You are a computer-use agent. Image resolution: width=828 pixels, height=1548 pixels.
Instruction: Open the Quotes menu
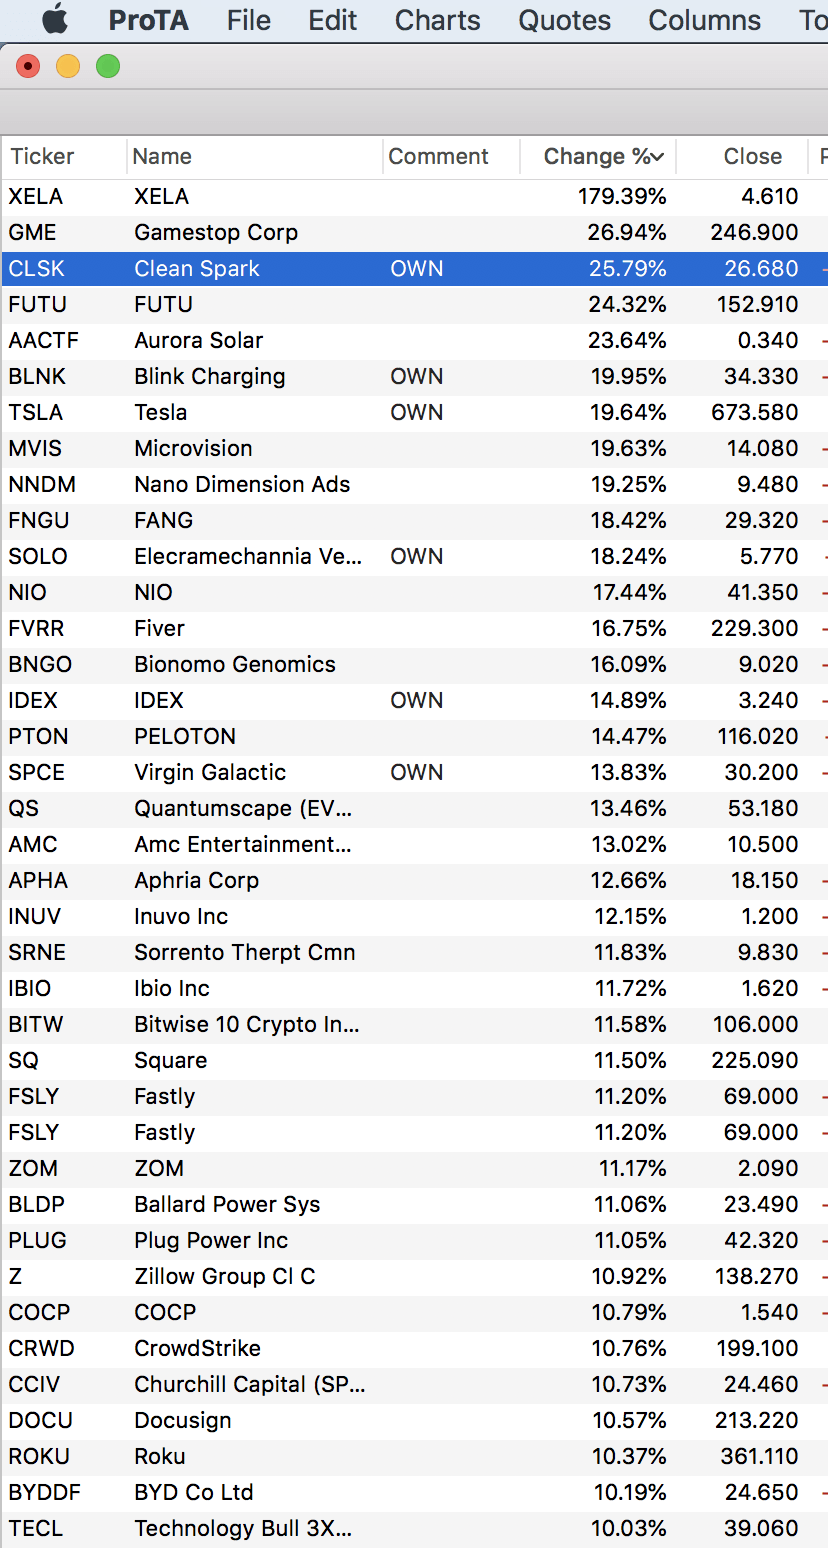[564, 20]
